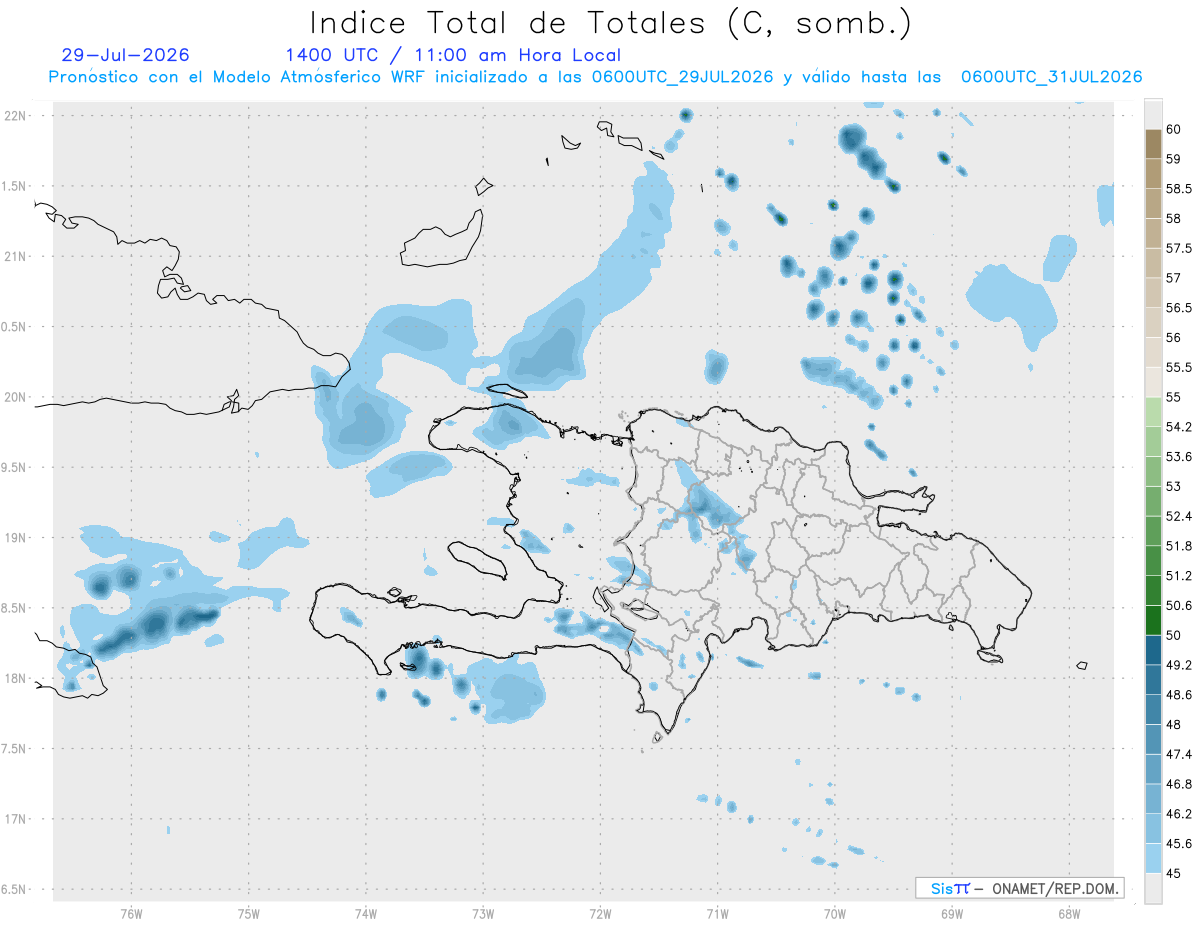Pick the brown swatch between 59 and 60

click(1153, 144)
